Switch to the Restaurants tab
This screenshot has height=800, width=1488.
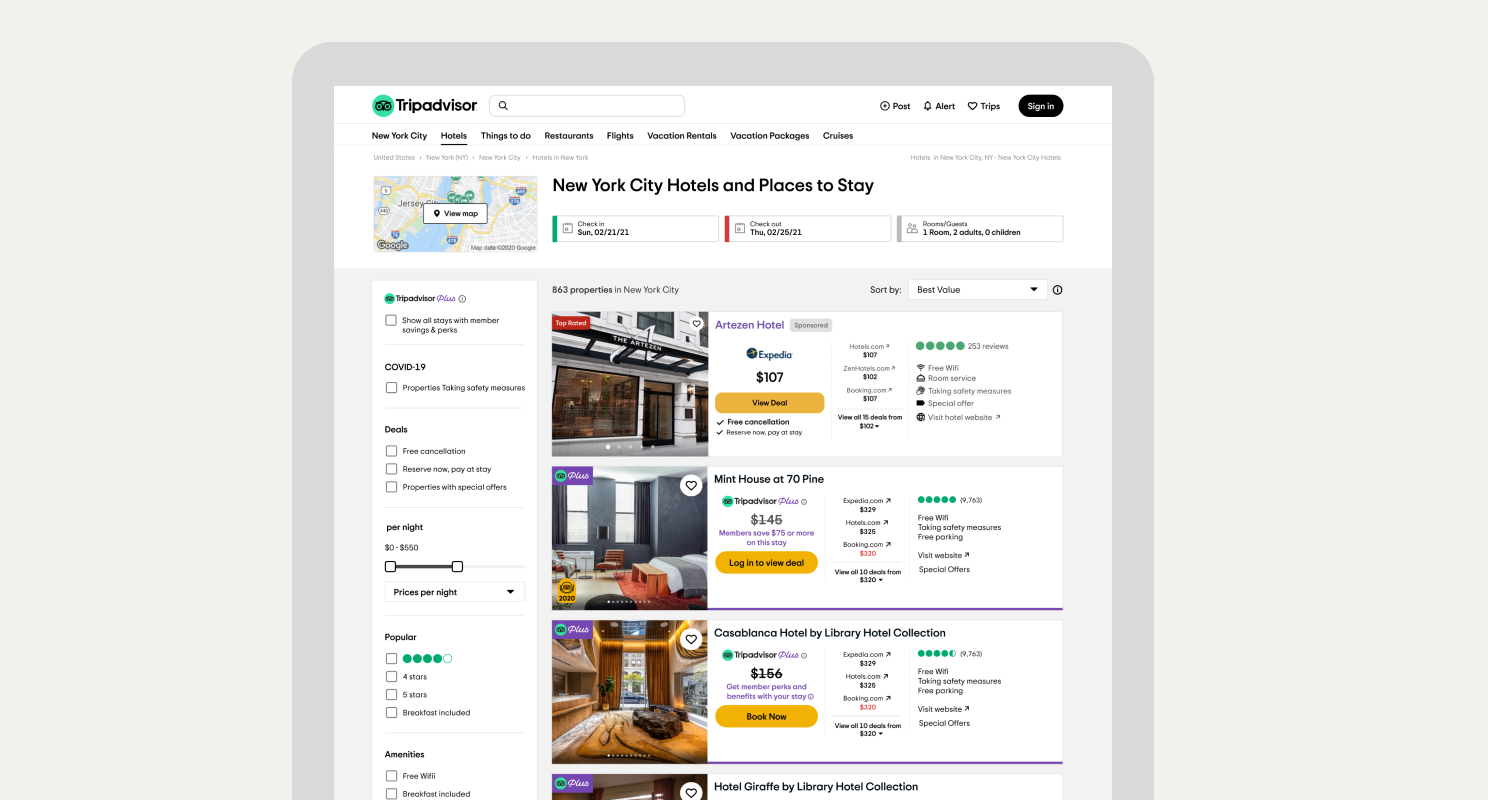tap(569, 136)
